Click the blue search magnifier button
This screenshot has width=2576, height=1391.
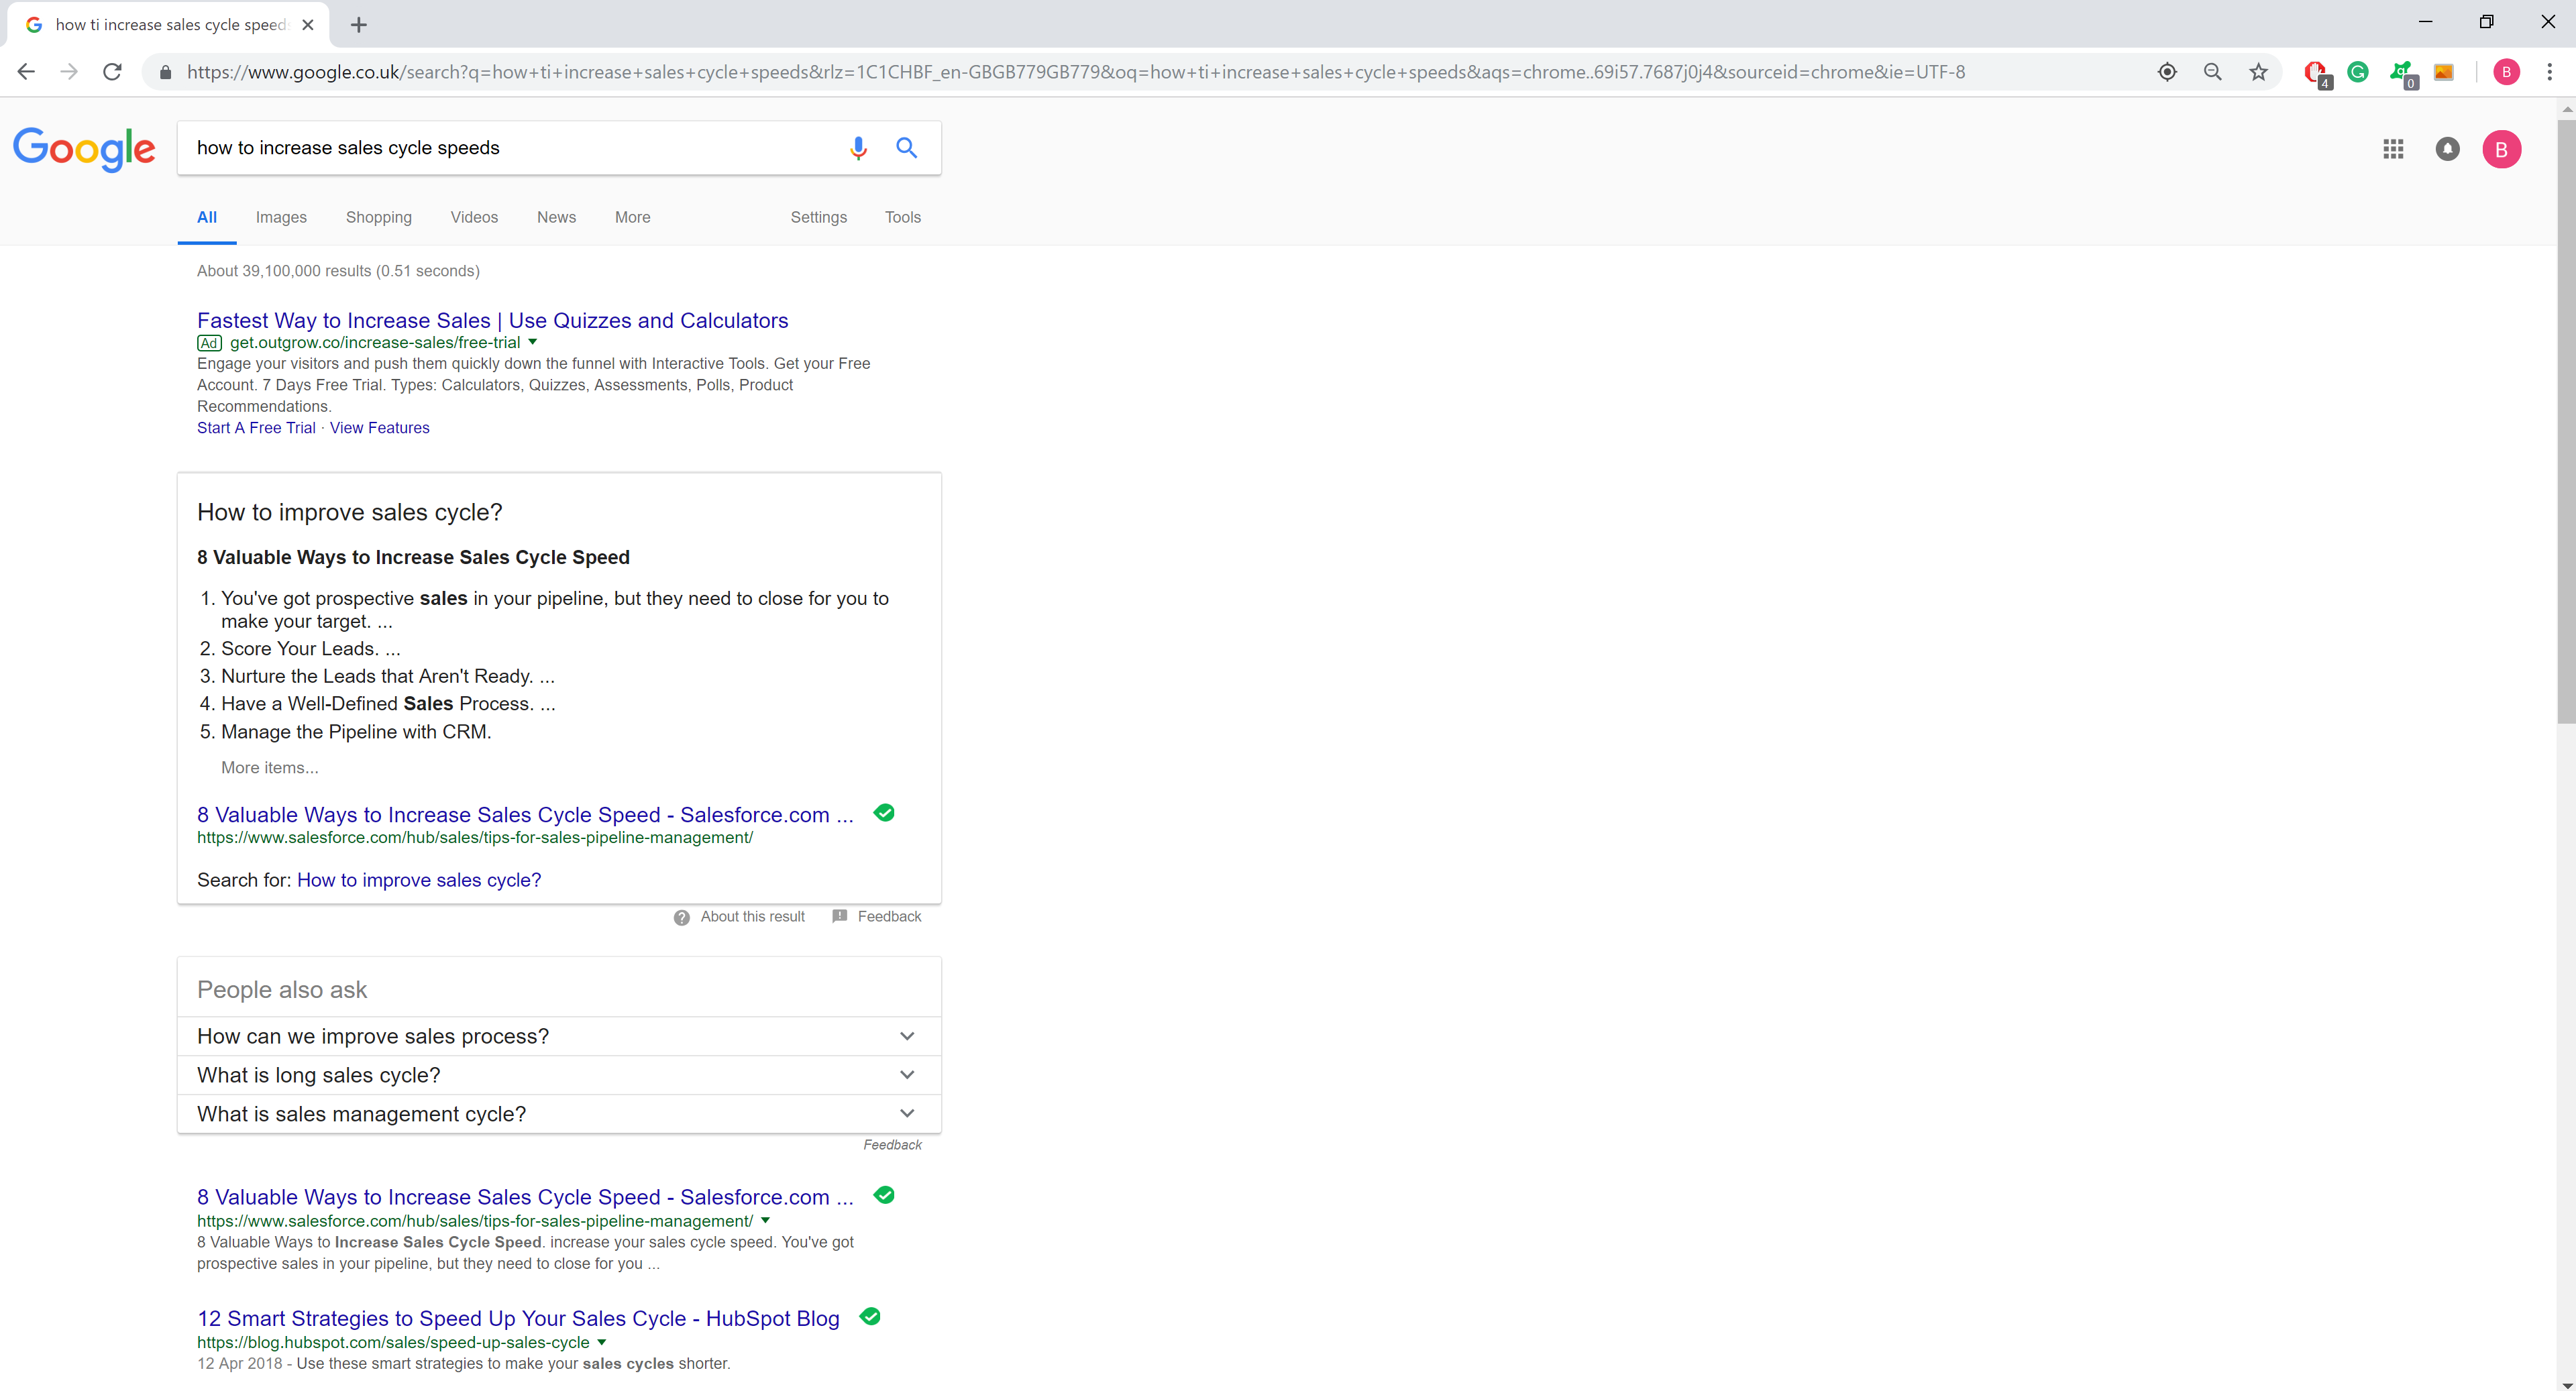click(906, 148)
